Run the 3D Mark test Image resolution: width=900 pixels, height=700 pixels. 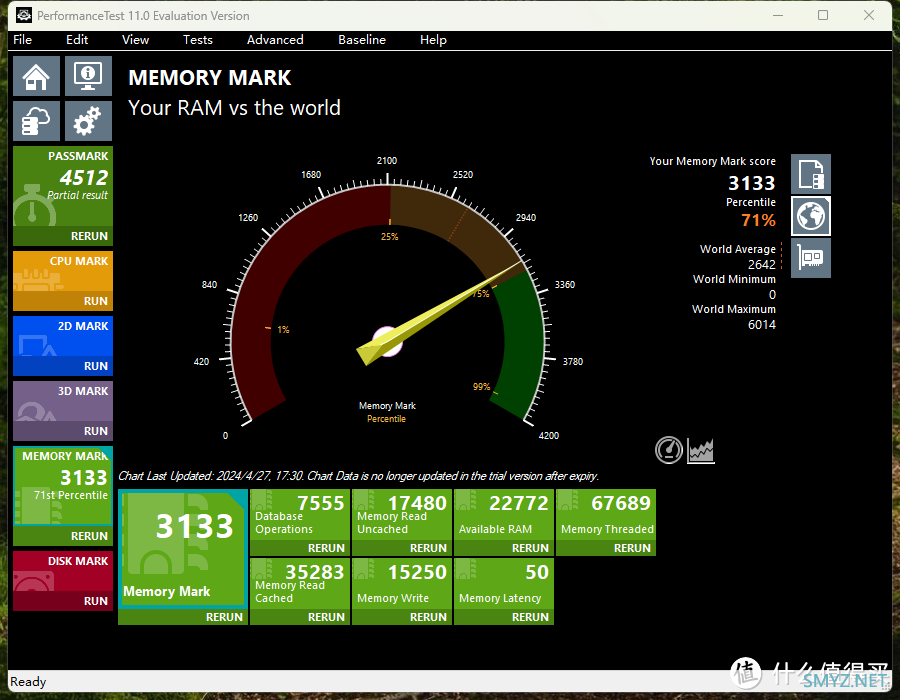tap(63, 430)
